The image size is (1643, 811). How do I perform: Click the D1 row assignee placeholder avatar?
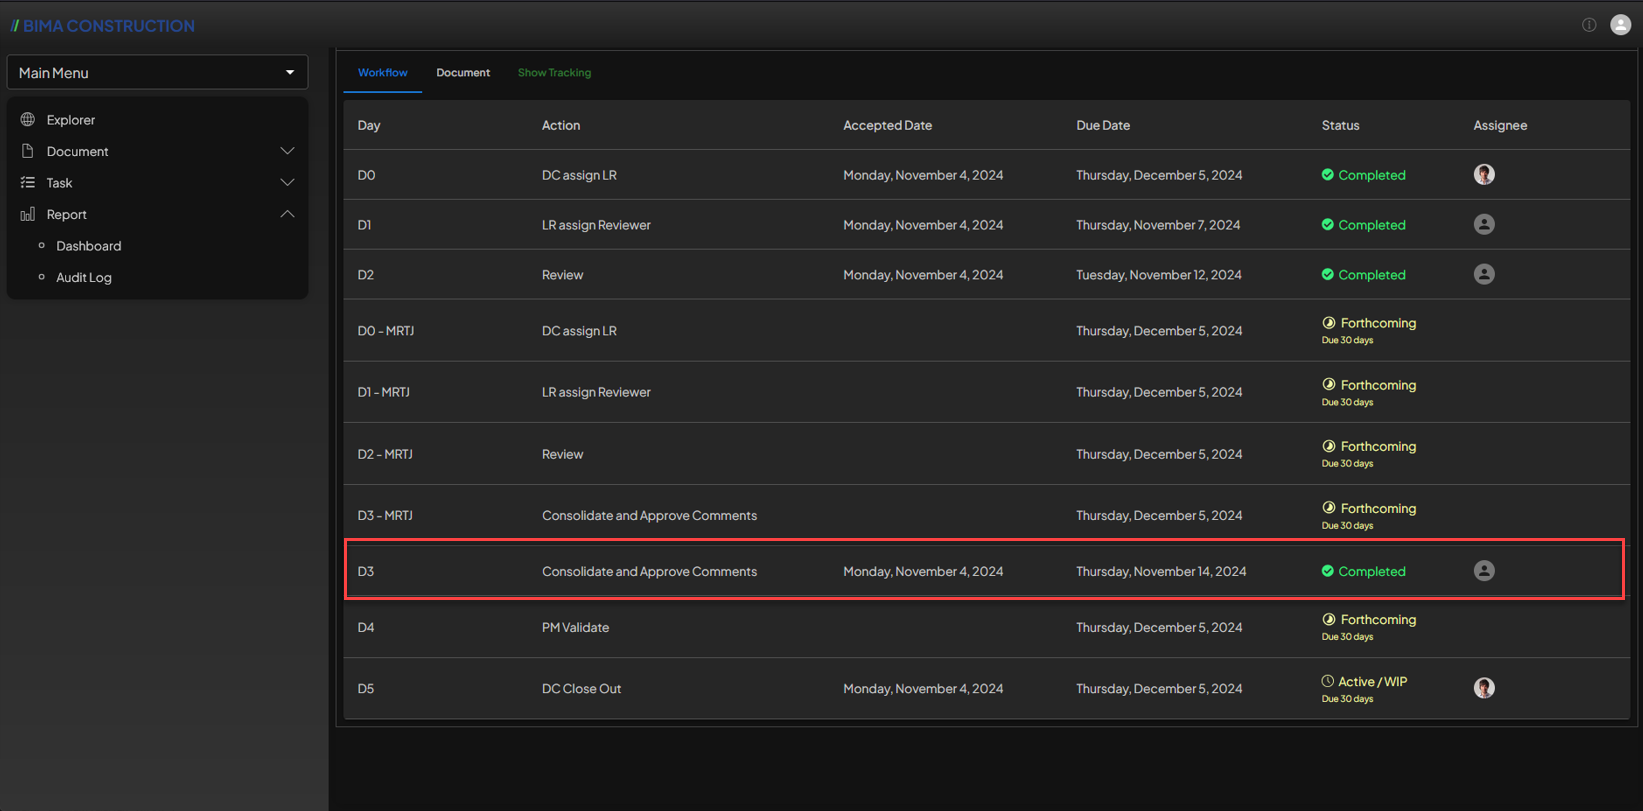tap(1484, 225)
